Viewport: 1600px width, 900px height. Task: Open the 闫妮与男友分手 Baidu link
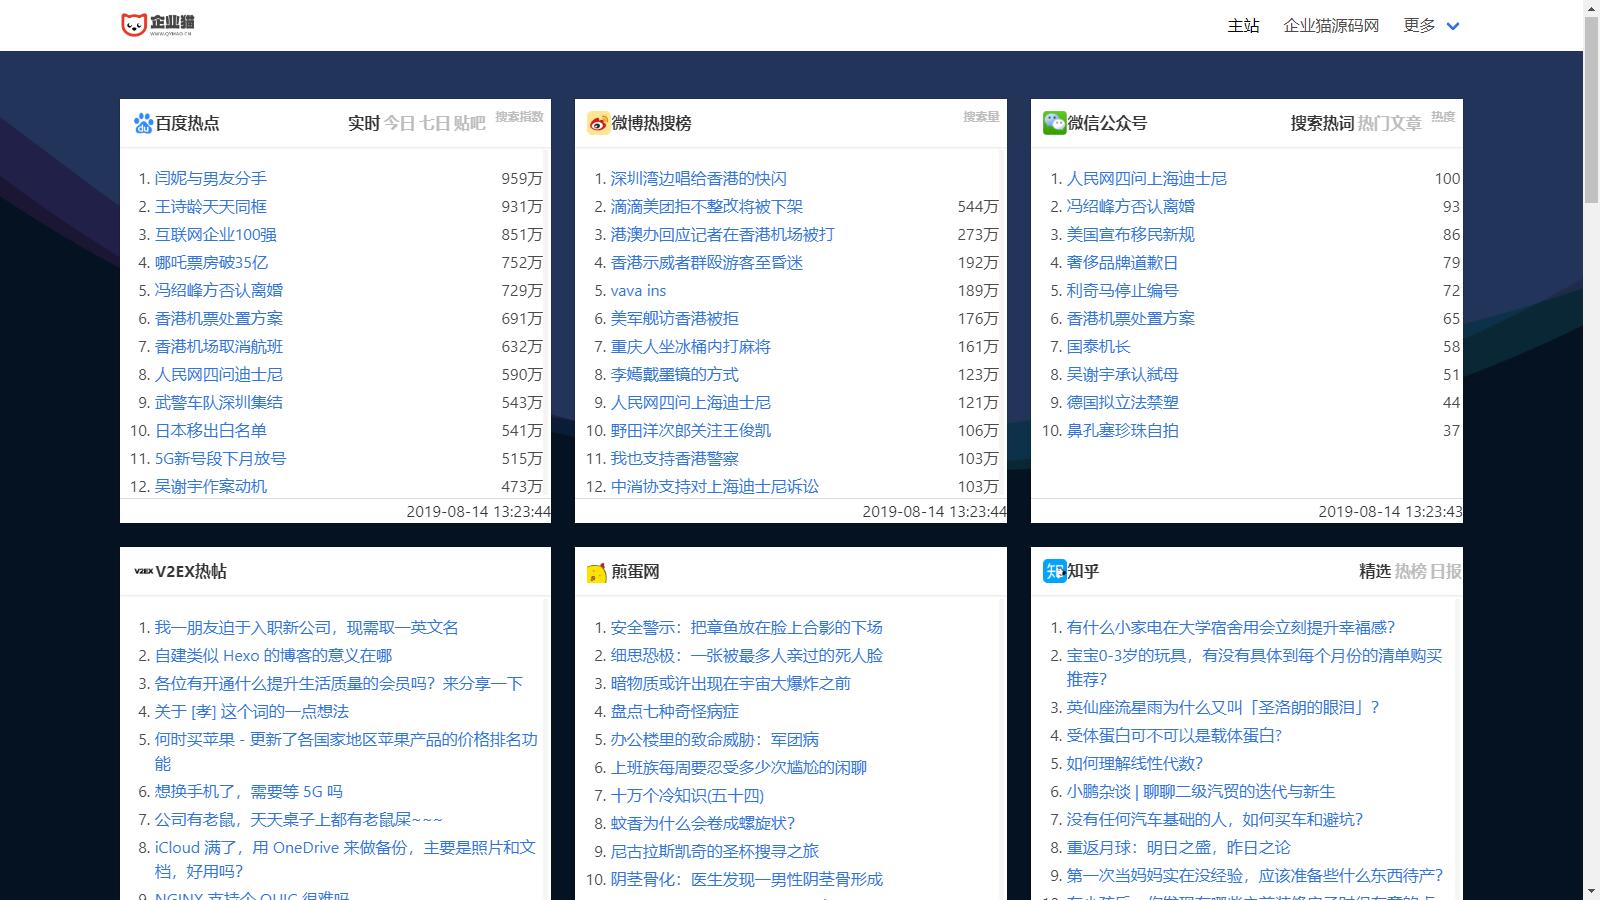pos(210,178)
